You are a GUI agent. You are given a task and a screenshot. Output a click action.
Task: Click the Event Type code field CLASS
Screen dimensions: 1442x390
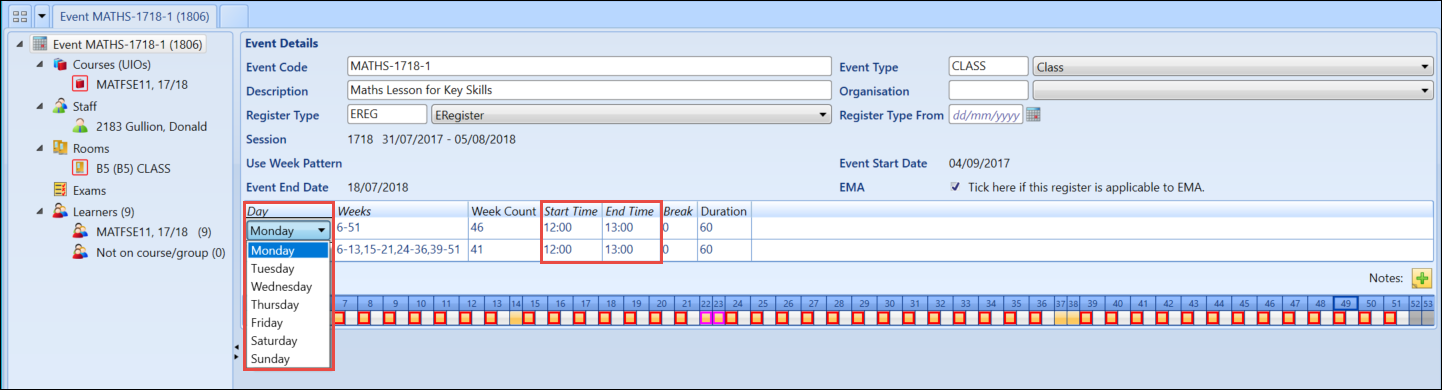[x=988, y=66]
